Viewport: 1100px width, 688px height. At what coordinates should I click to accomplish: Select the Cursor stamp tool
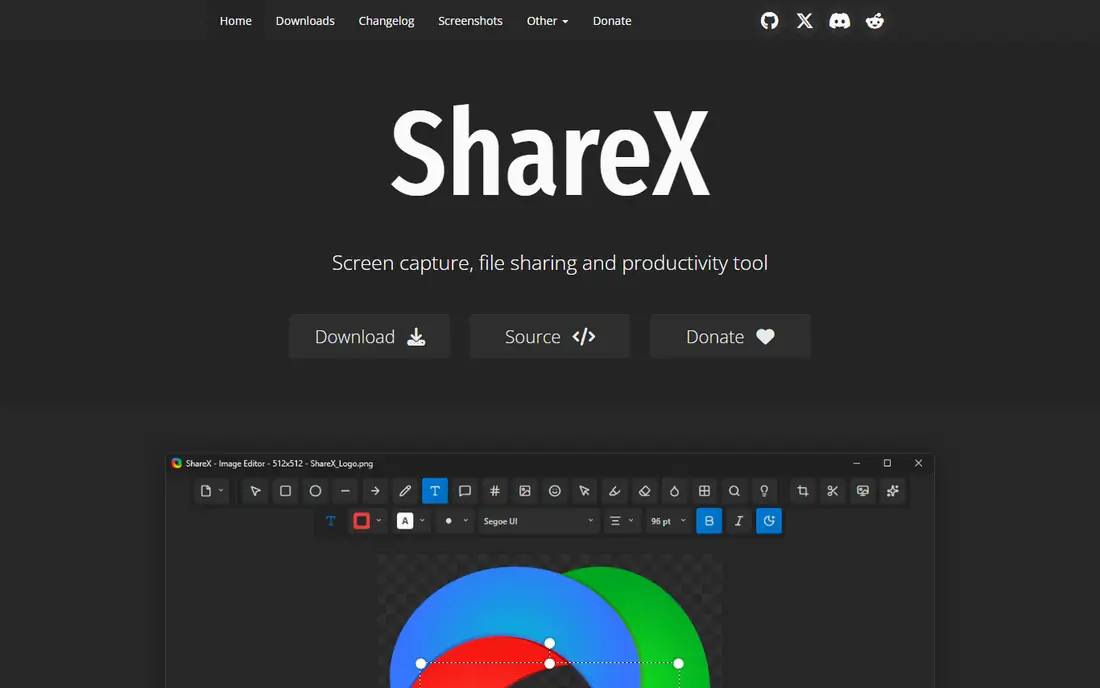584,491
